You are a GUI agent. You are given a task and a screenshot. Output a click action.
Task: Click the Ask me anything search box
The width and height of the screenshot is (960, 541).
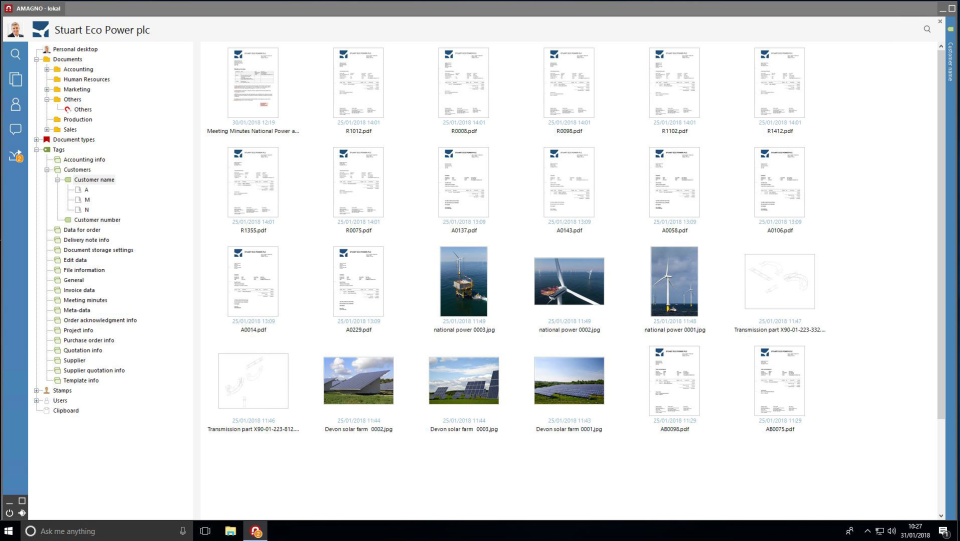pyautogui.click(x=105, y=531)
